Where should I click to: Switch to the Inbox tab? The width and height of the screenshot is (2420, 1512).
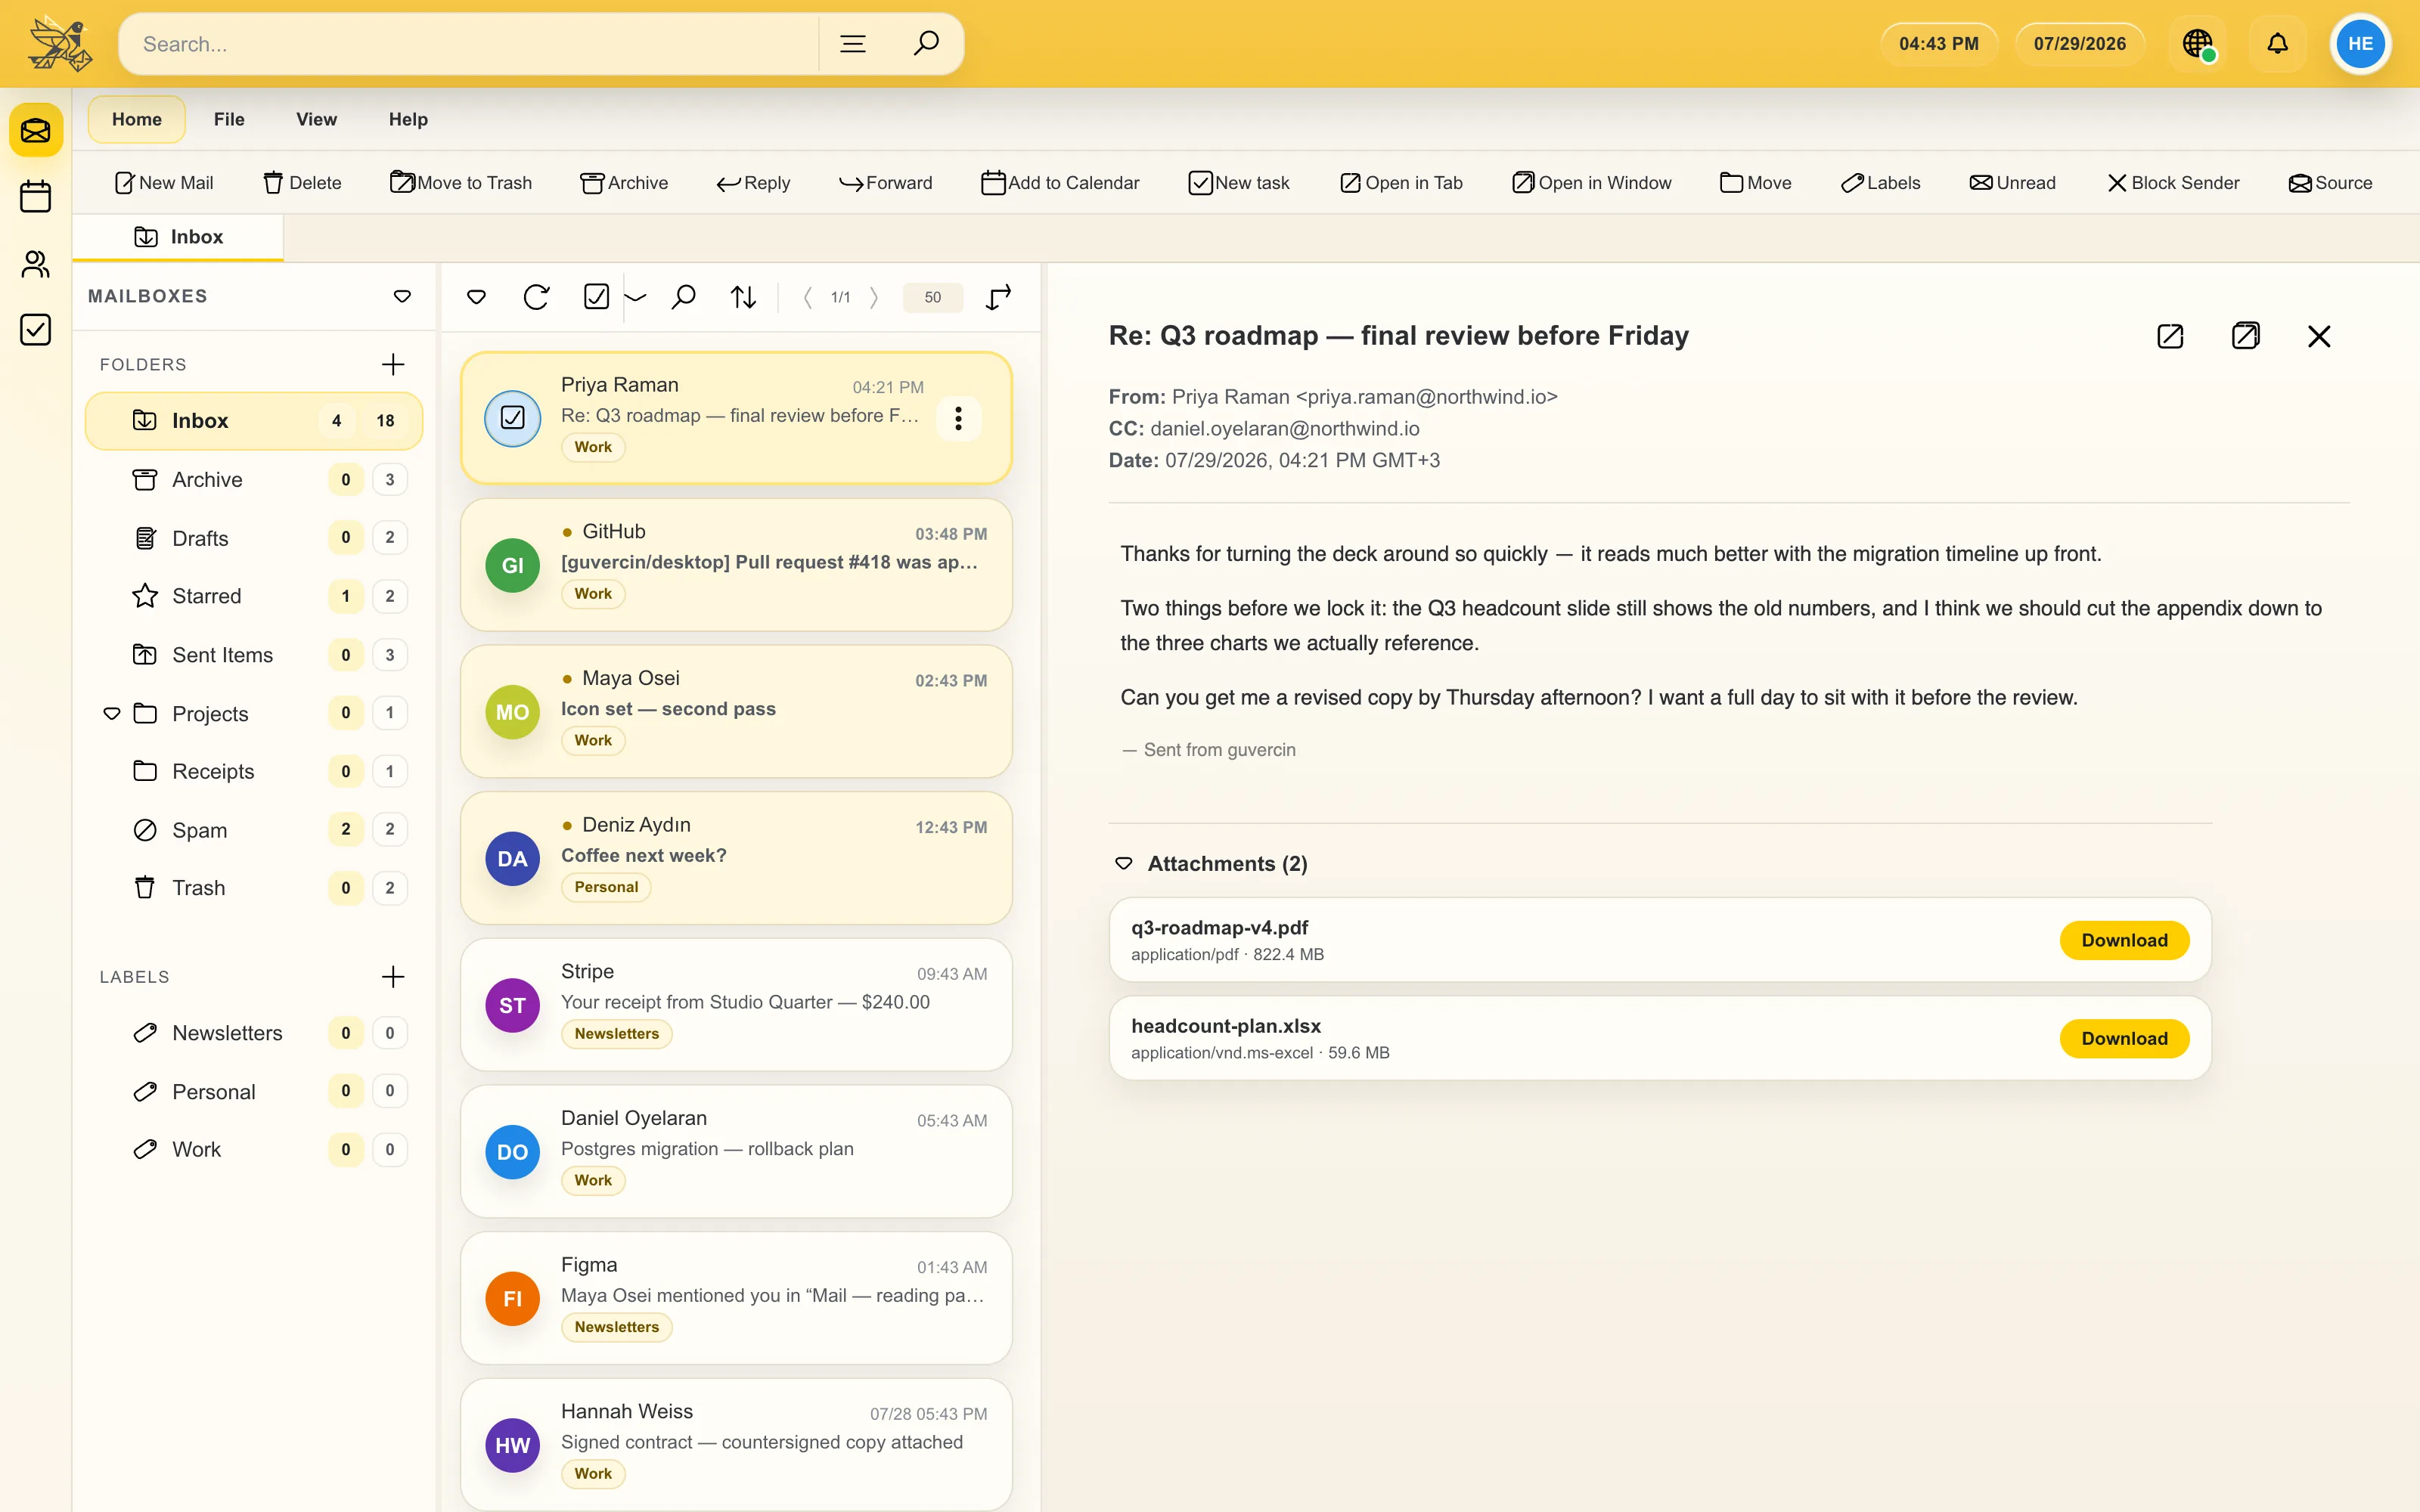(179, 237)
